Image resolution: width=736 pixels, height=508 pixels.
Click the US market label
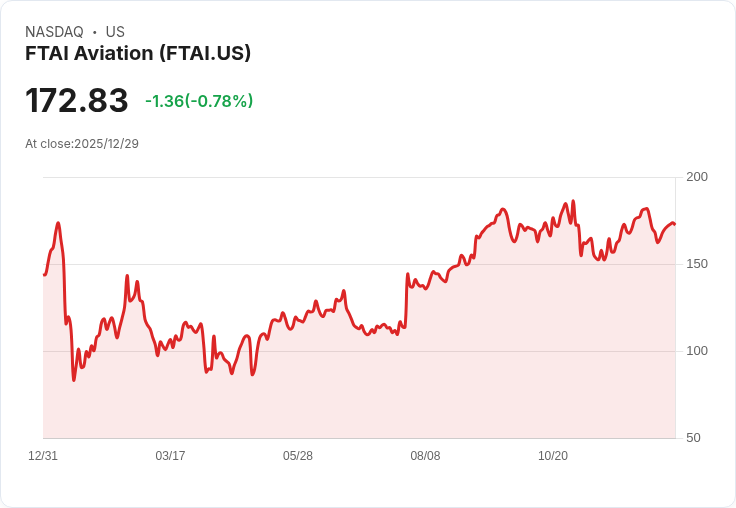(115, 32)
